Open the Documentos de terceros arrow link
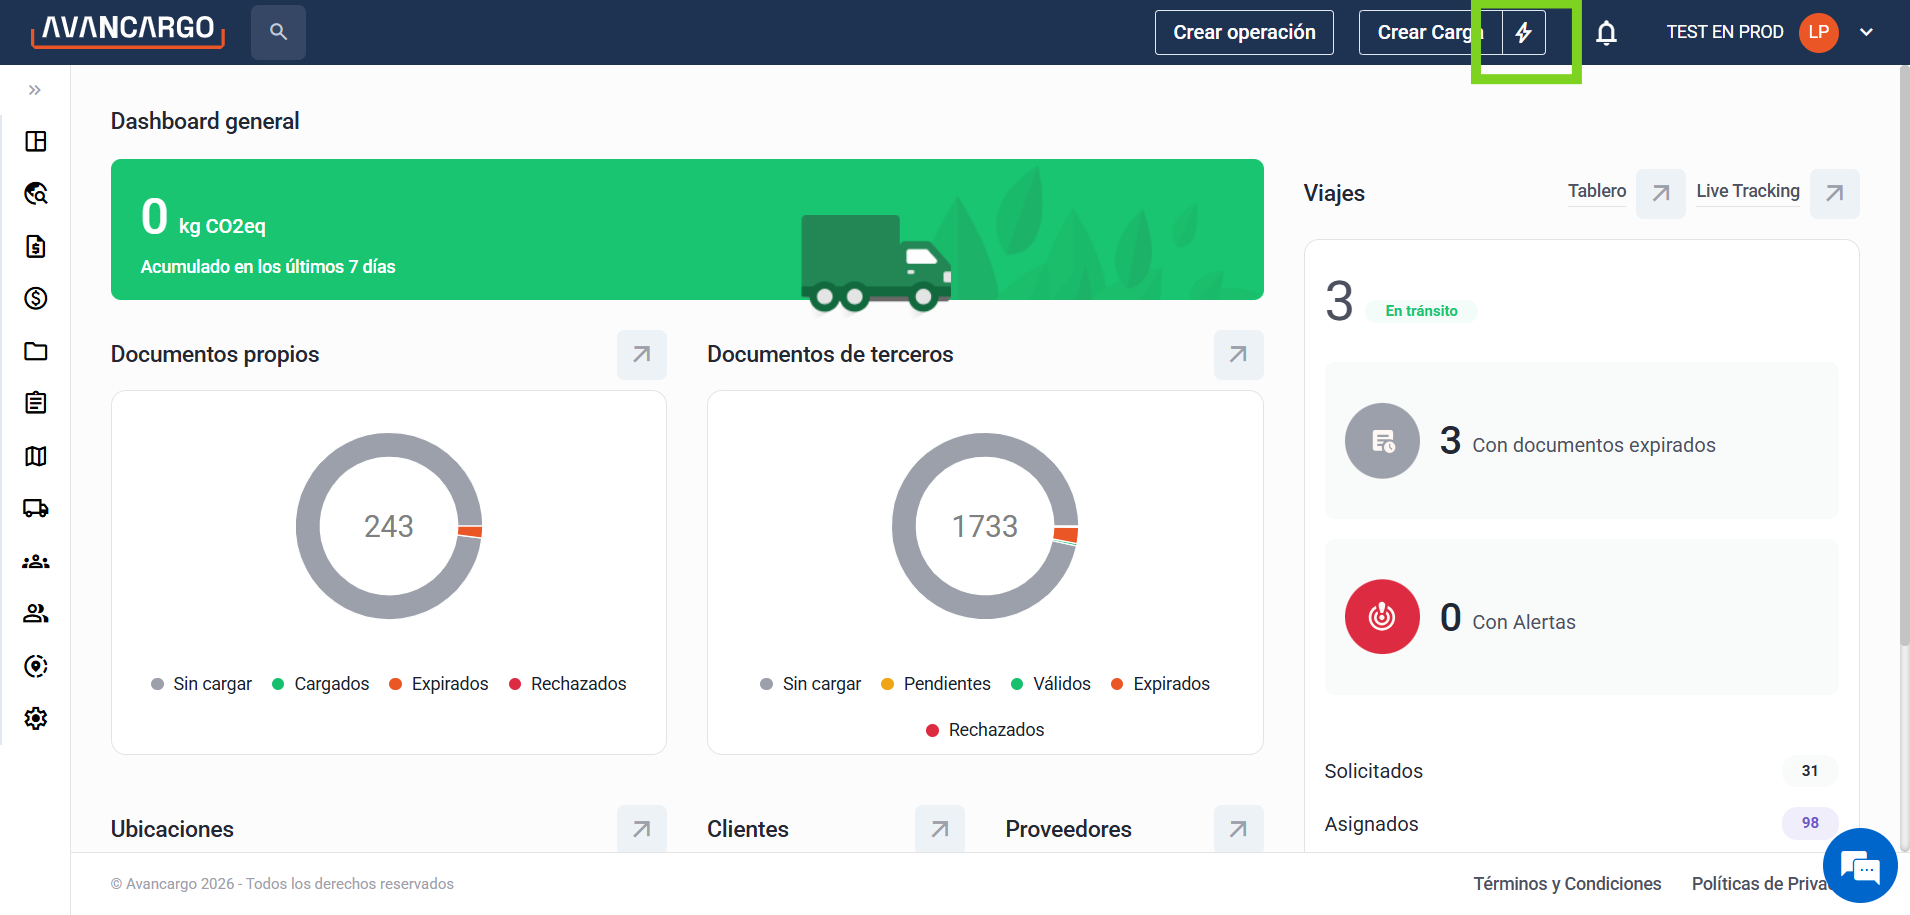1910x915 pixels. tap(1238, 354)
